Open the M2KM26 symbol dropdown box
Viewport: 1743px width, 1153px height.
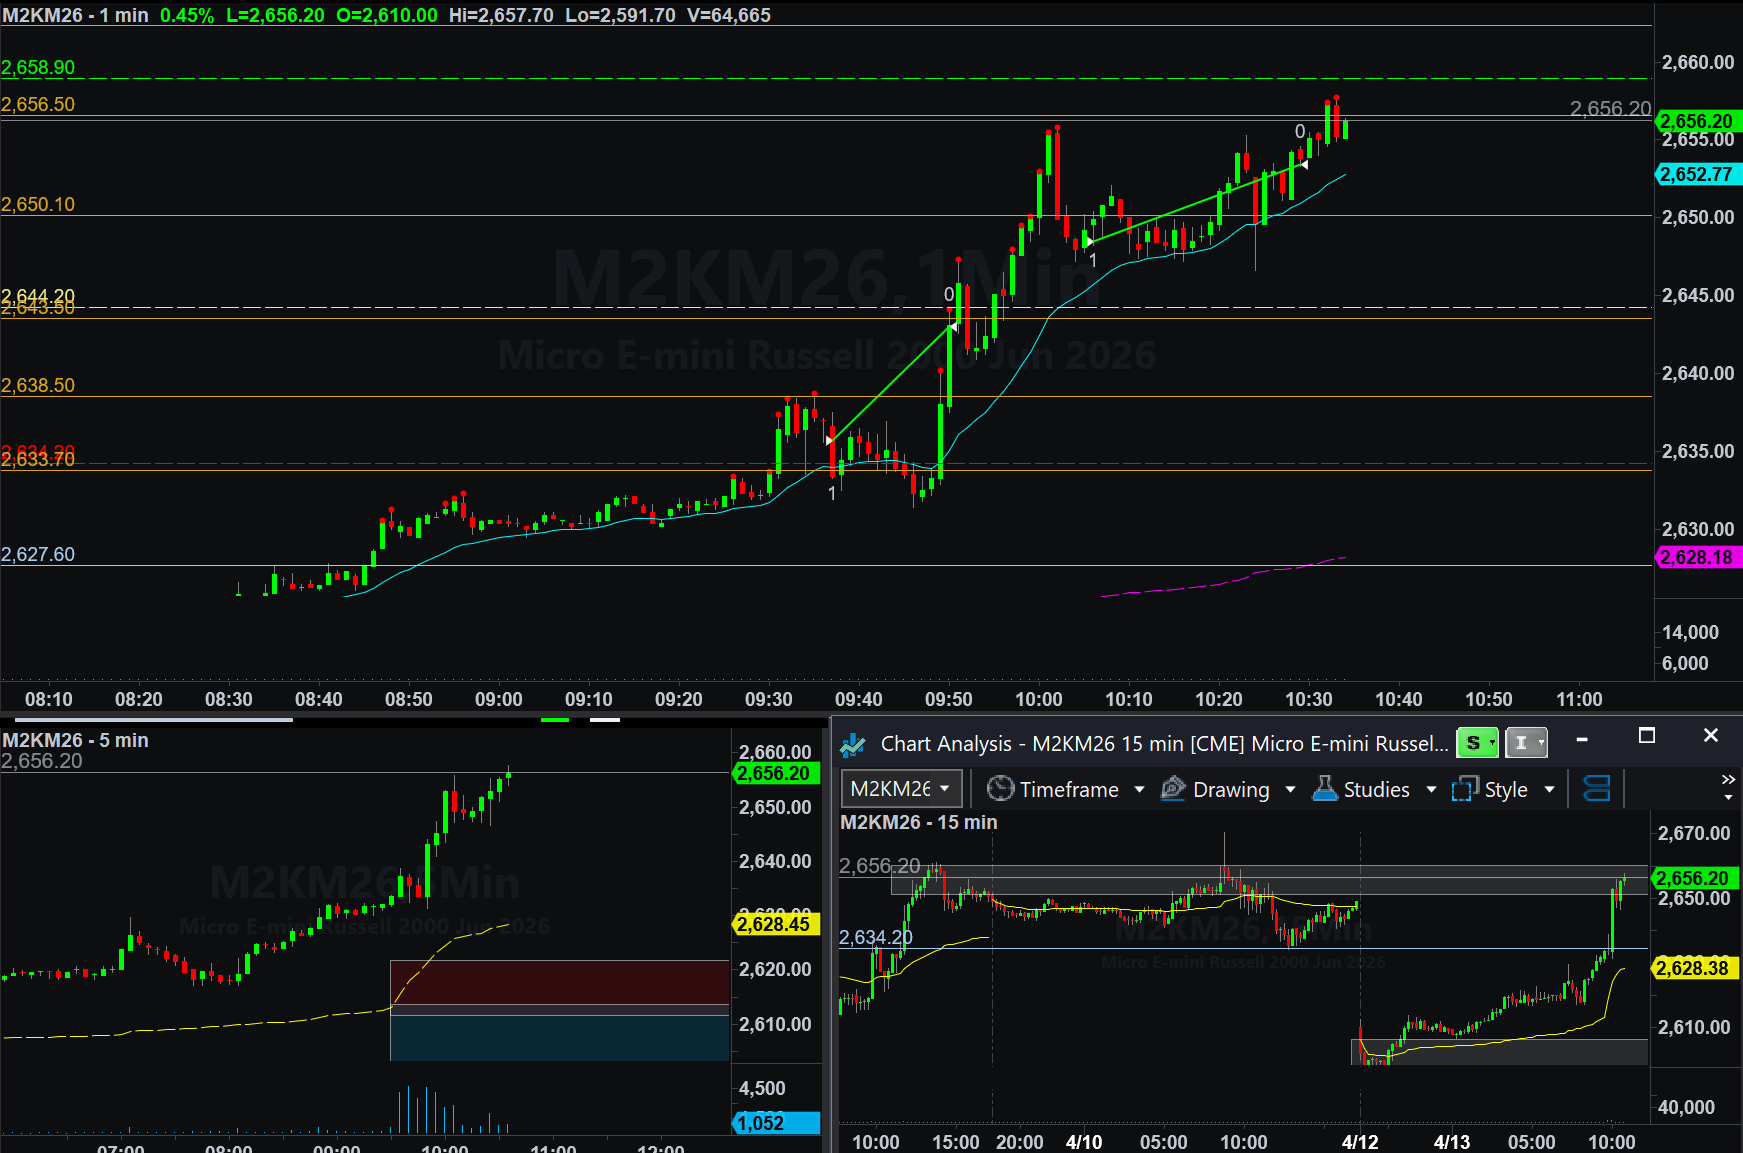(900, 789)
